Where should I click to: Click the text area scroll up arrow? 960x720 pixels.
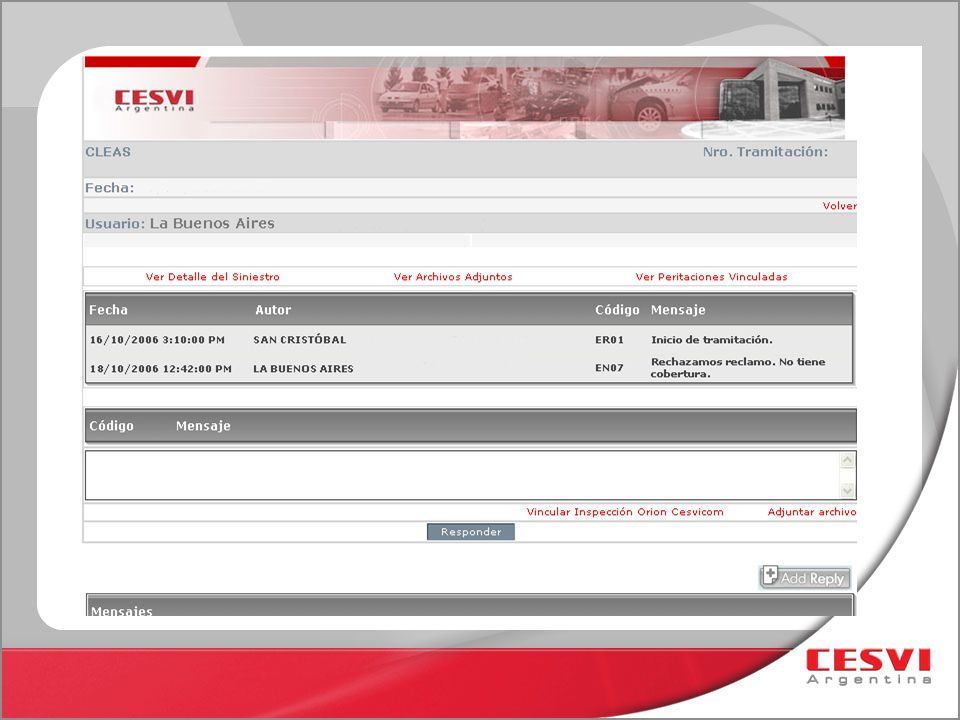click(847, 460)
